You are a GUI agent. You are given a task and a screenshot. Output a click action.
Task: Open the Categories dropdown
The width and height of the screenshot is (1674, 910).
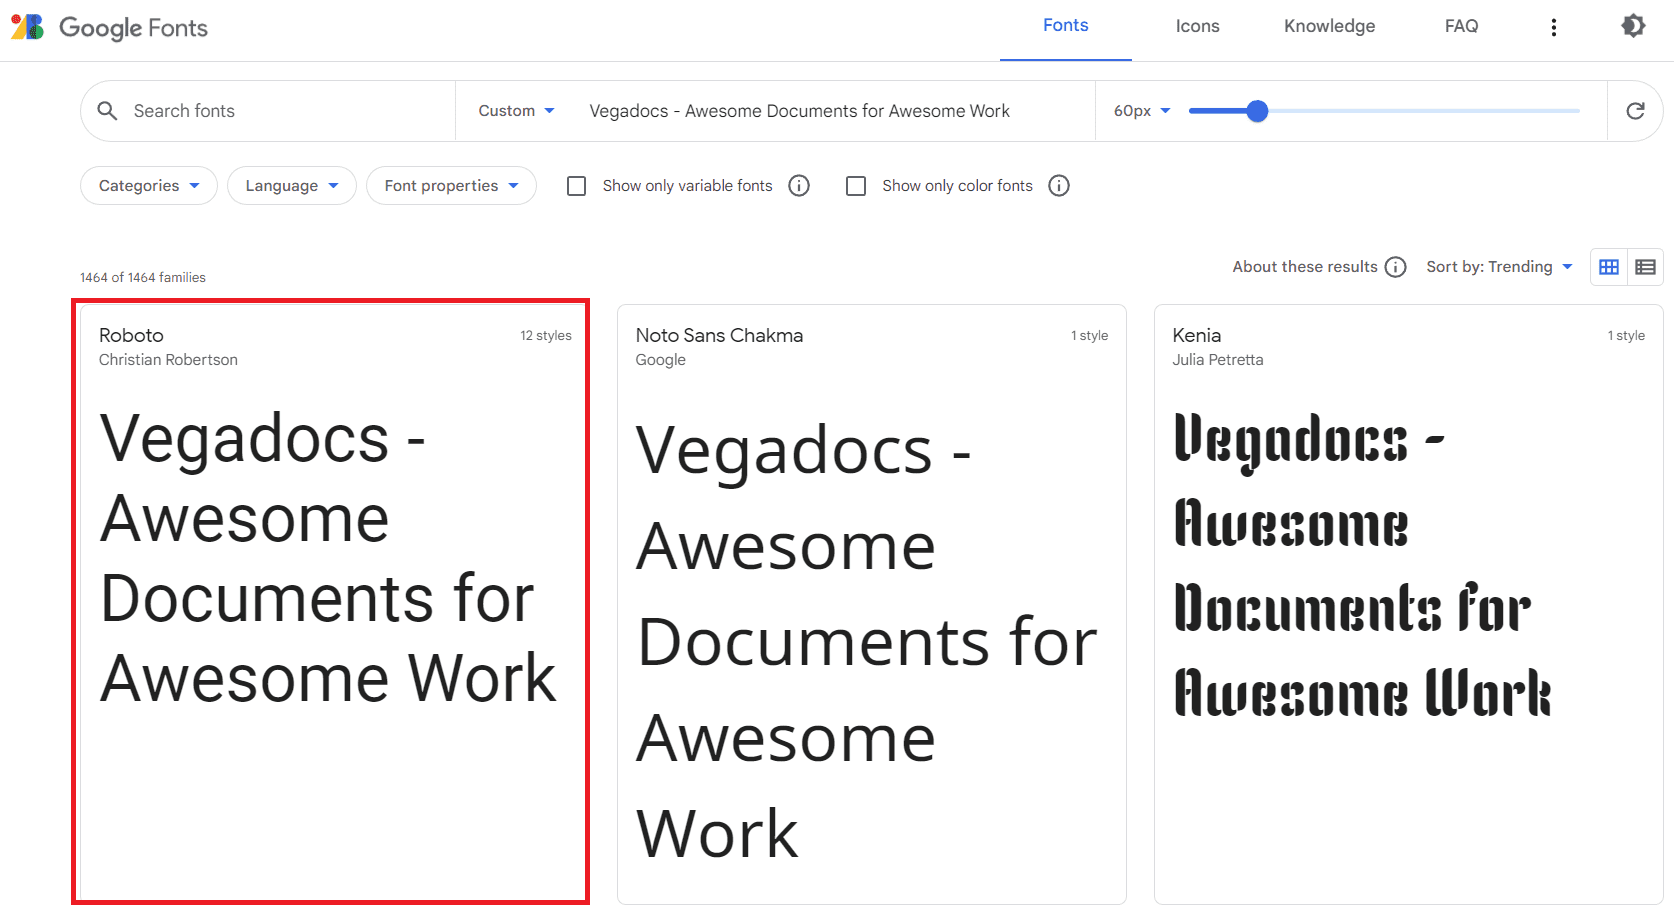pyautogui.click(x=148, y=185)
